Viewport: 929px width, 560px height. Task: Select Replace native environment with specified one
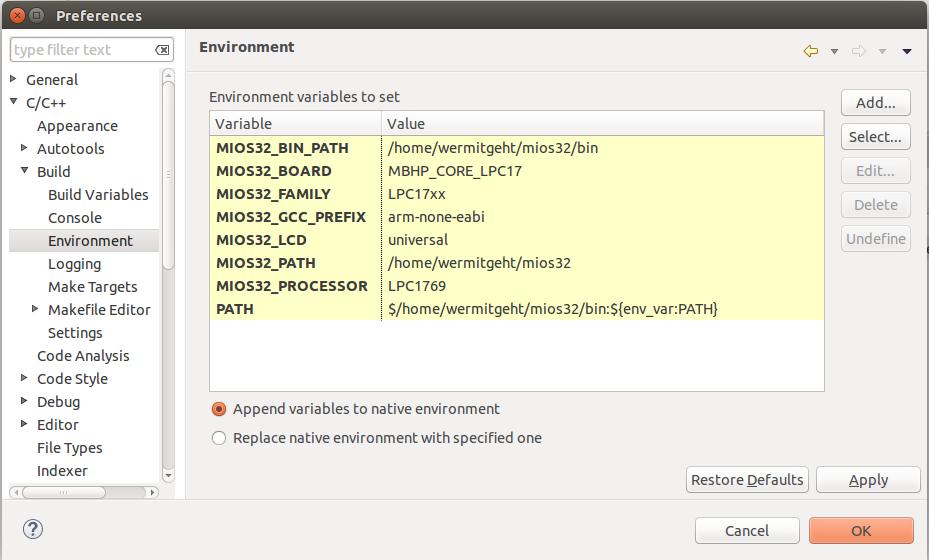pyautogui.click(x=219, y=438)
